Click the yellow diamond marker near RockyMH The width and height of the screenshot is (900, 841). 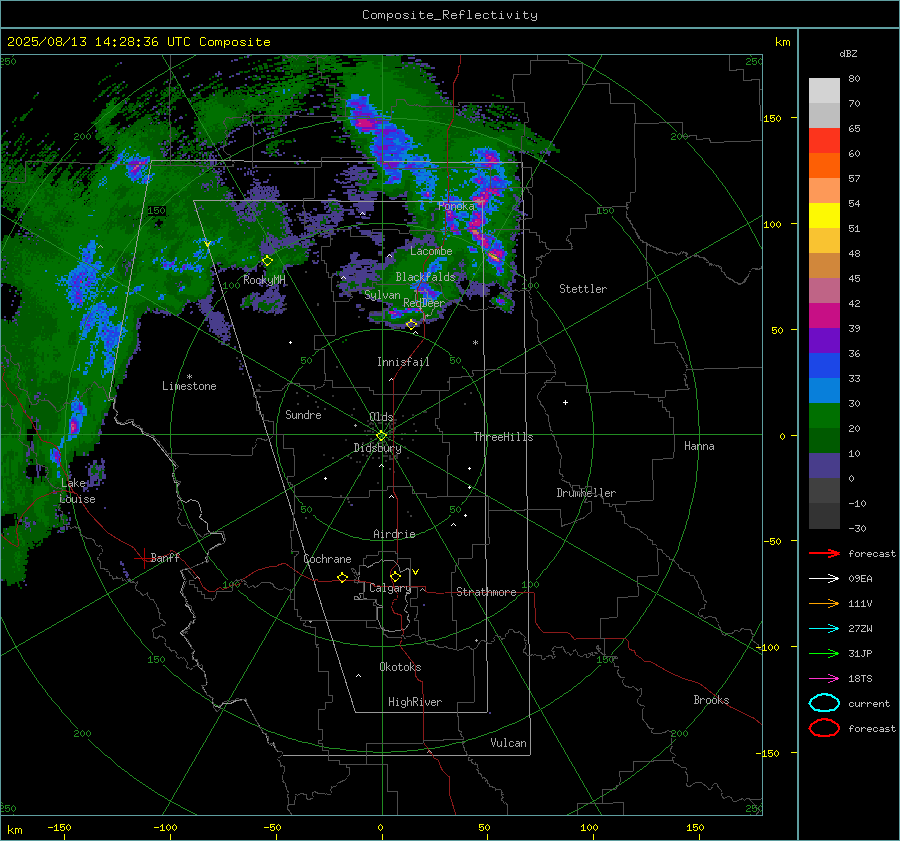(267, 261)
